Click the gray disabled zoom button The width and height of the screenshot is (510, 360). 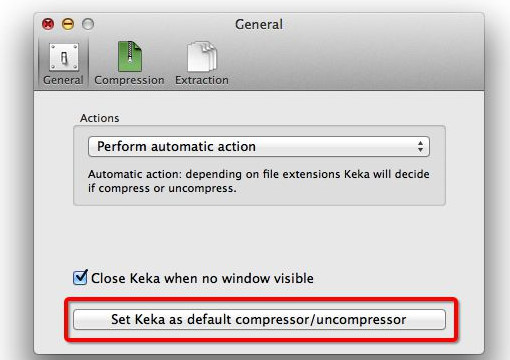coord(88,24)
